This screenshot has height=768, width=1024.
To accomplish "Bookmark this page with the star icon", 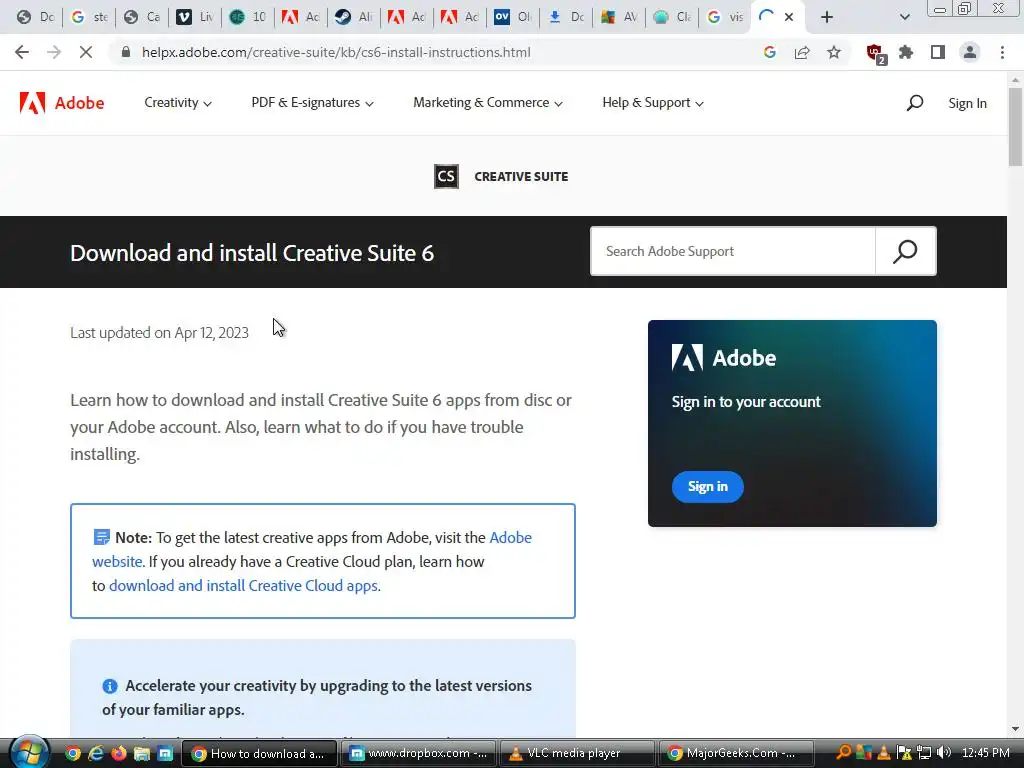I will coord(834,52).
